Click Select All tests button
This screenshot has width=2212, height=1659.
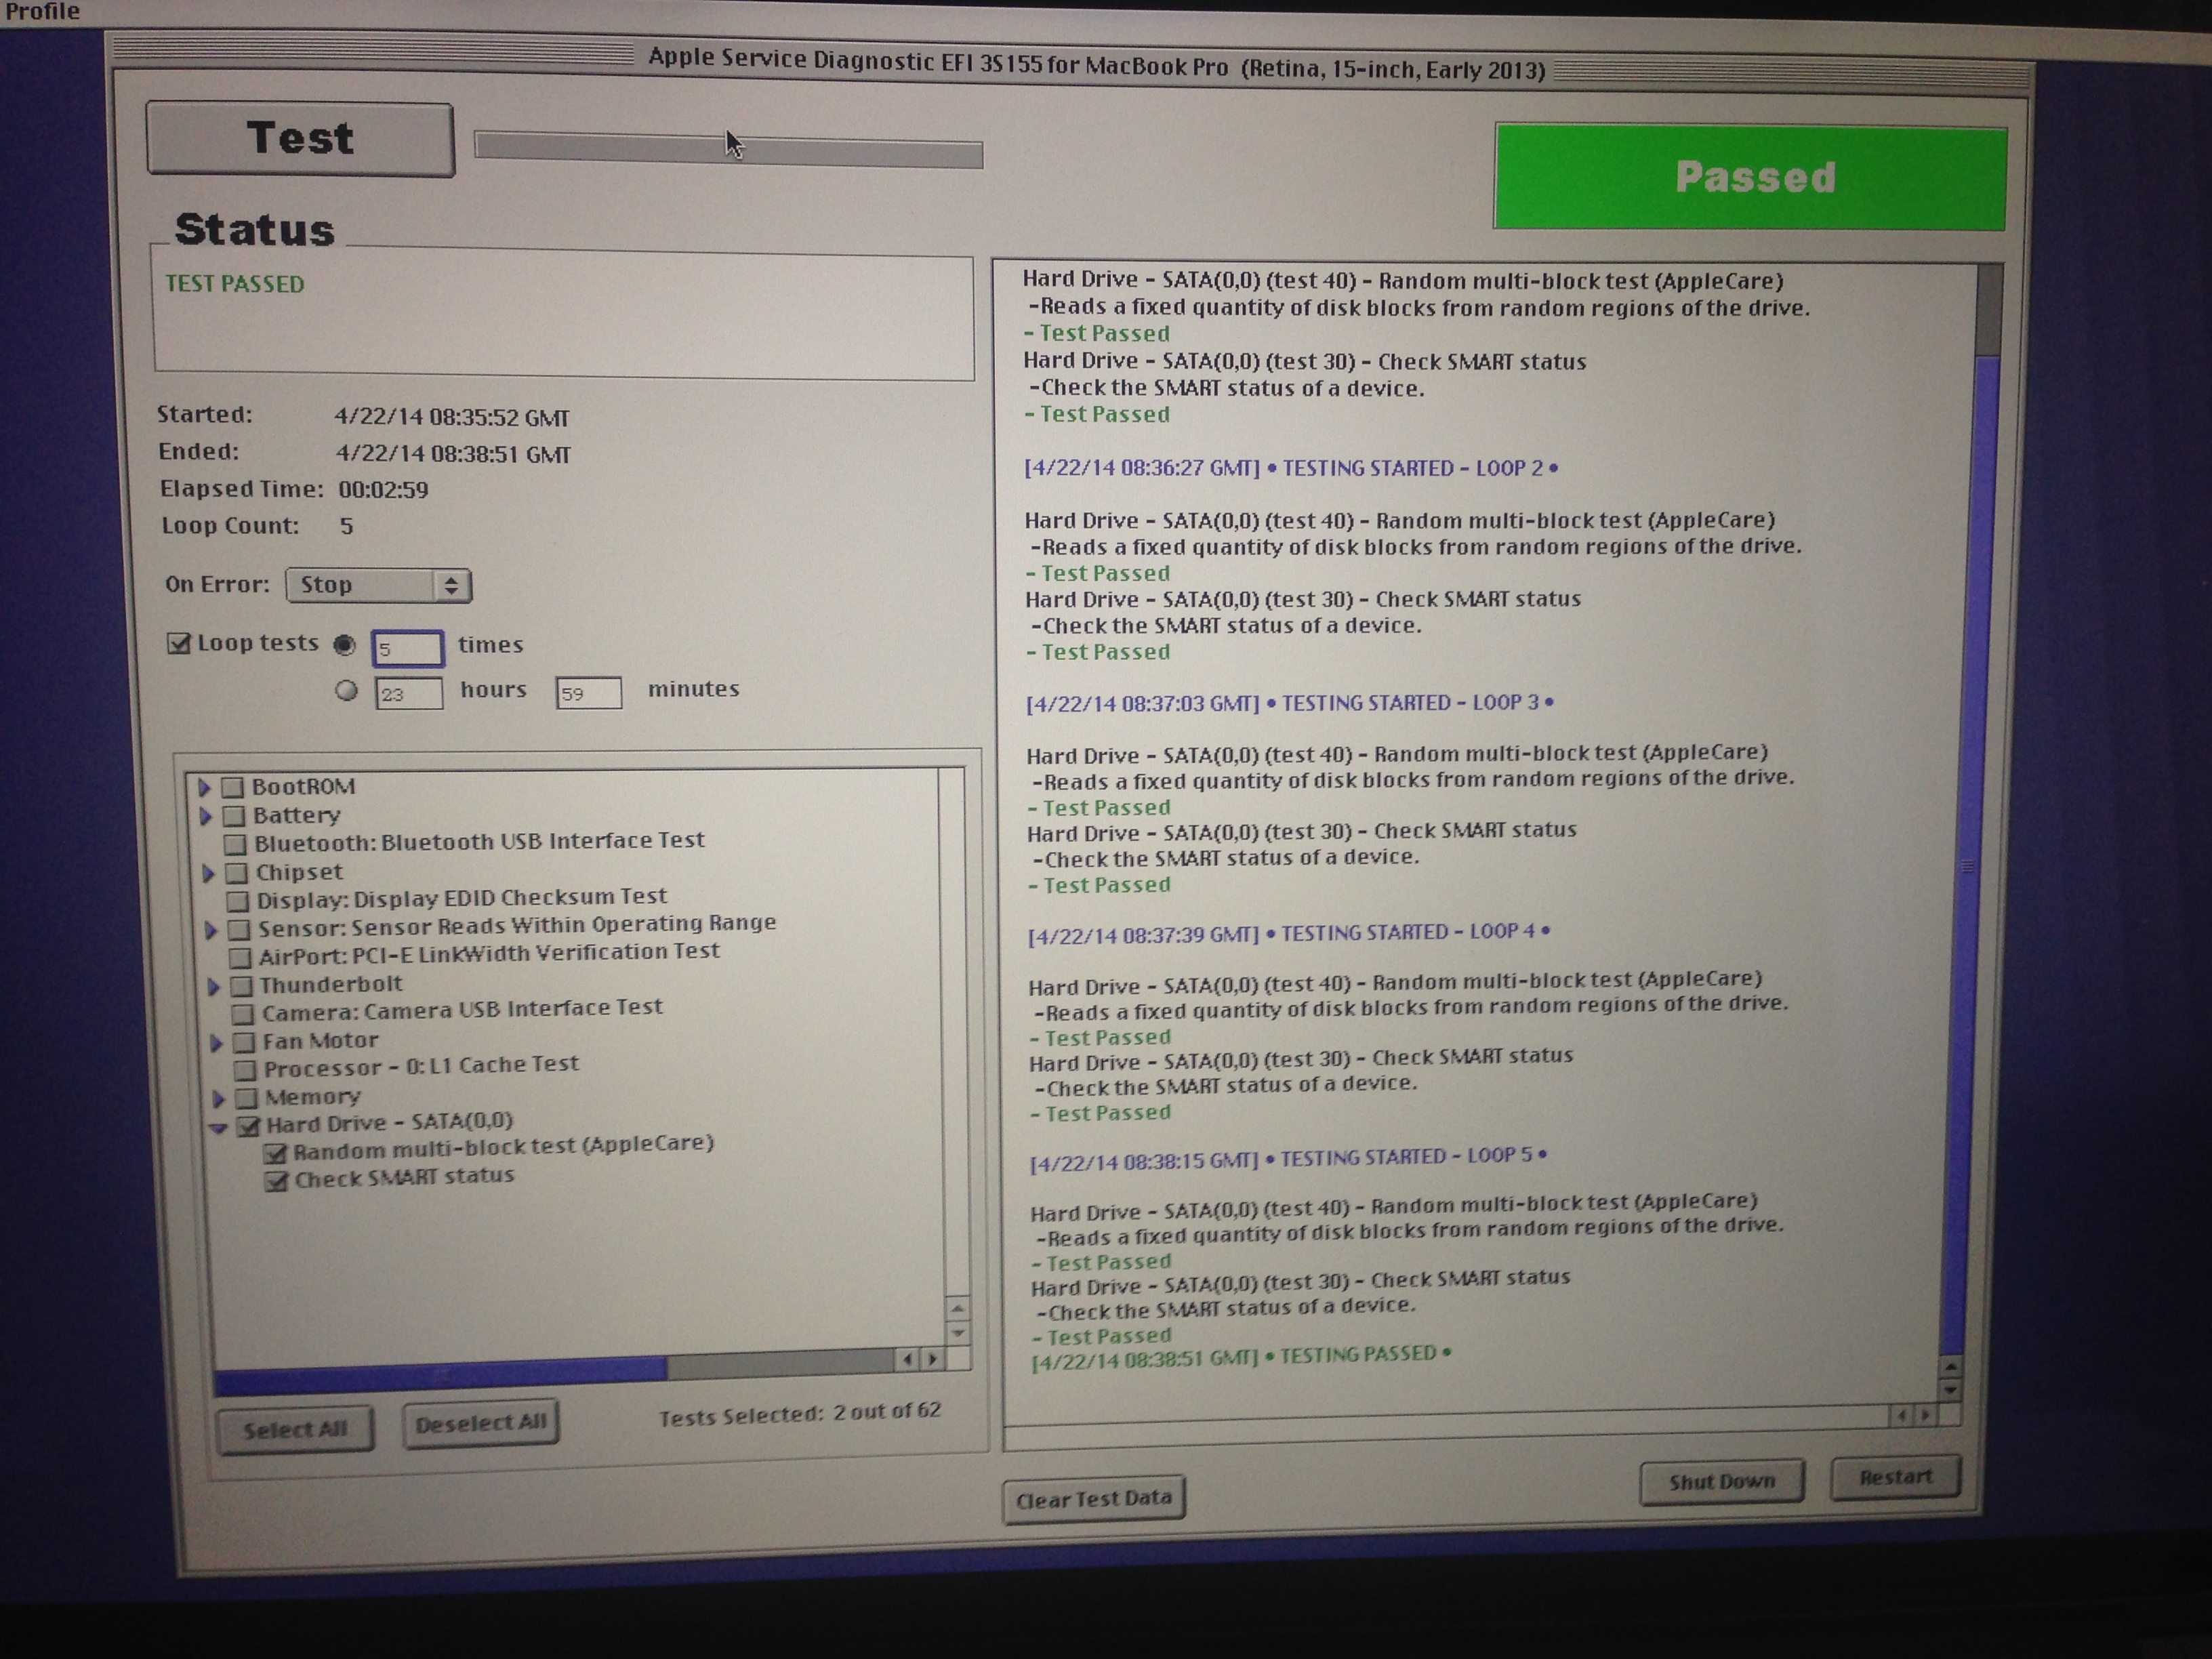[x=294, y=1429]
